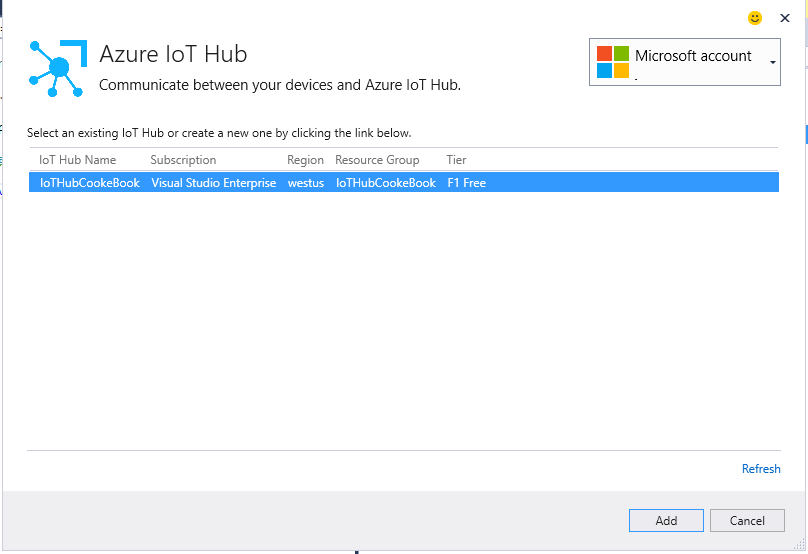Close the Azure IoT Hub dialog
808x554 pixels.
click(x=785, y=18)
